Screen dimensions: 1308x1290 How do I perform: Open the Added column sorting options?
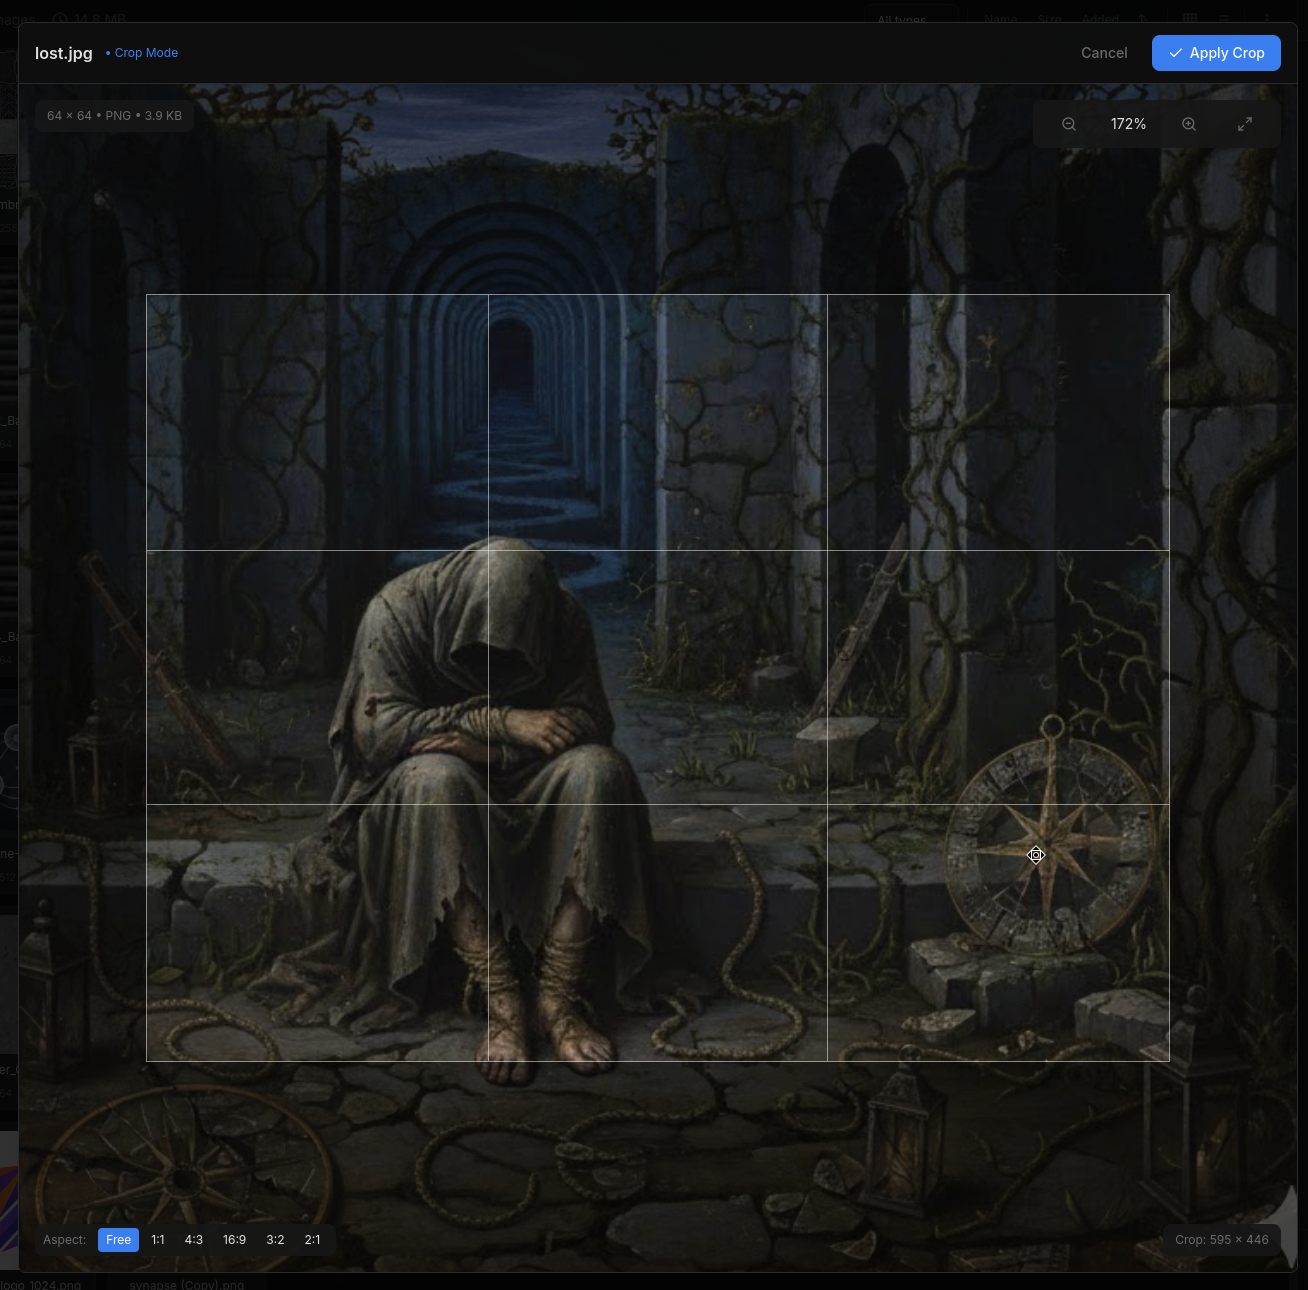pos(1100,19)
